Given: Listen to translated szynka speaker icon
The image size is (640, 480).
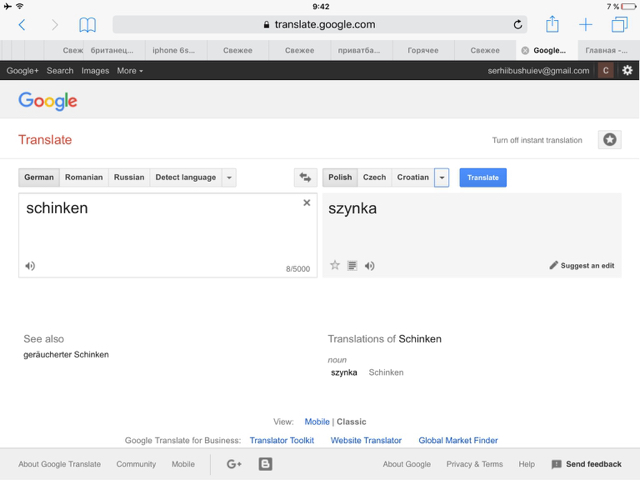Looking at the screenshot, I should click(x=370, y=266).
